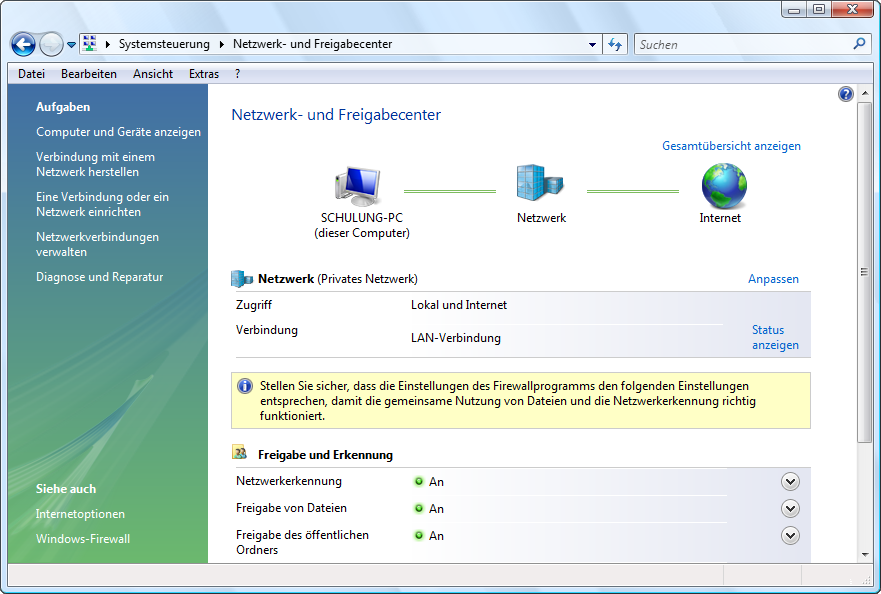Click the blue Help question mark icon

(845, 93)
